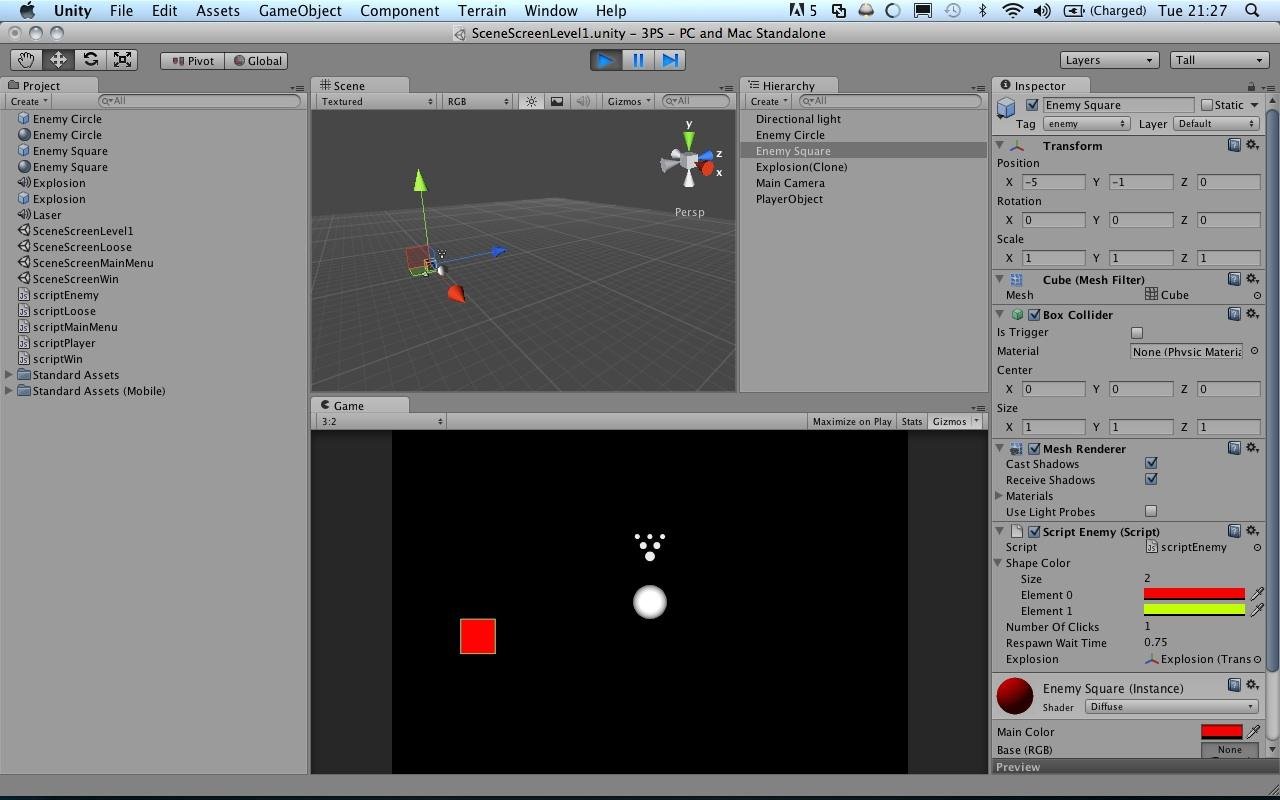This screenshot has height=800, width=1280.
Task: Open the Layers dropdown
Action: point(1109,60)
